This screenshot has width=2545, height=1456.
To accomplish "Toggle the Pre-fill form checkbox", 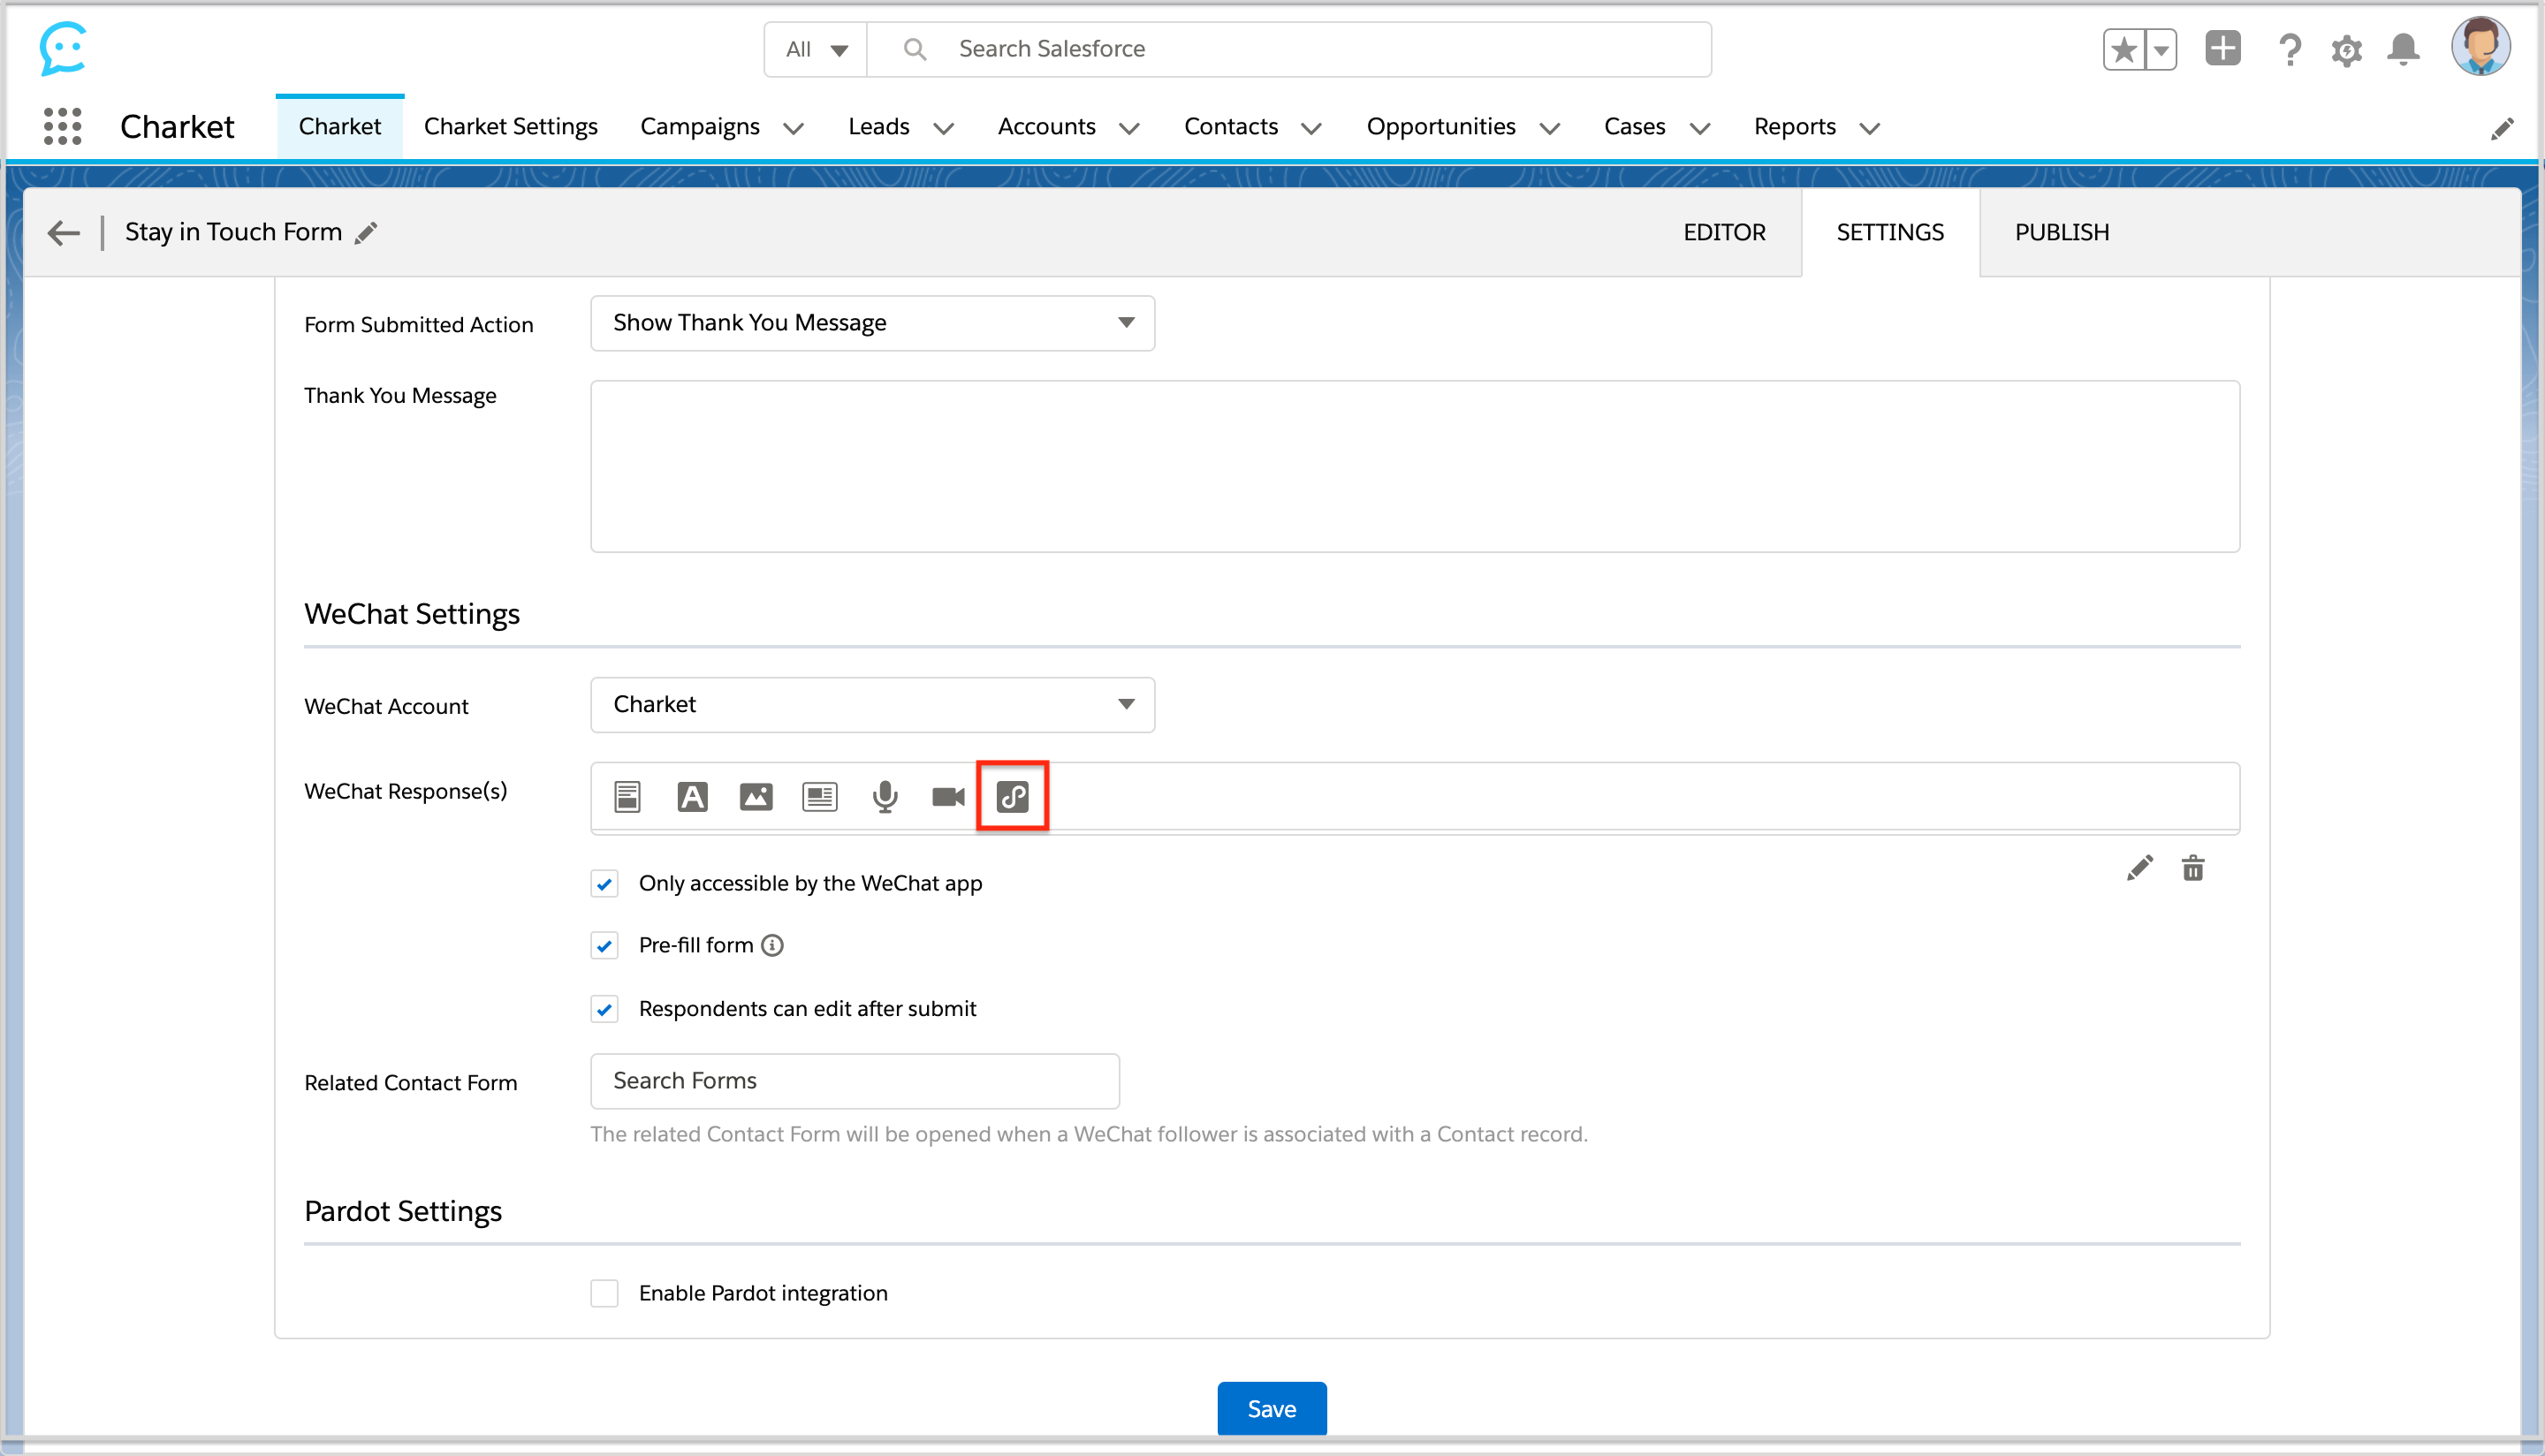I will [604, 946].
